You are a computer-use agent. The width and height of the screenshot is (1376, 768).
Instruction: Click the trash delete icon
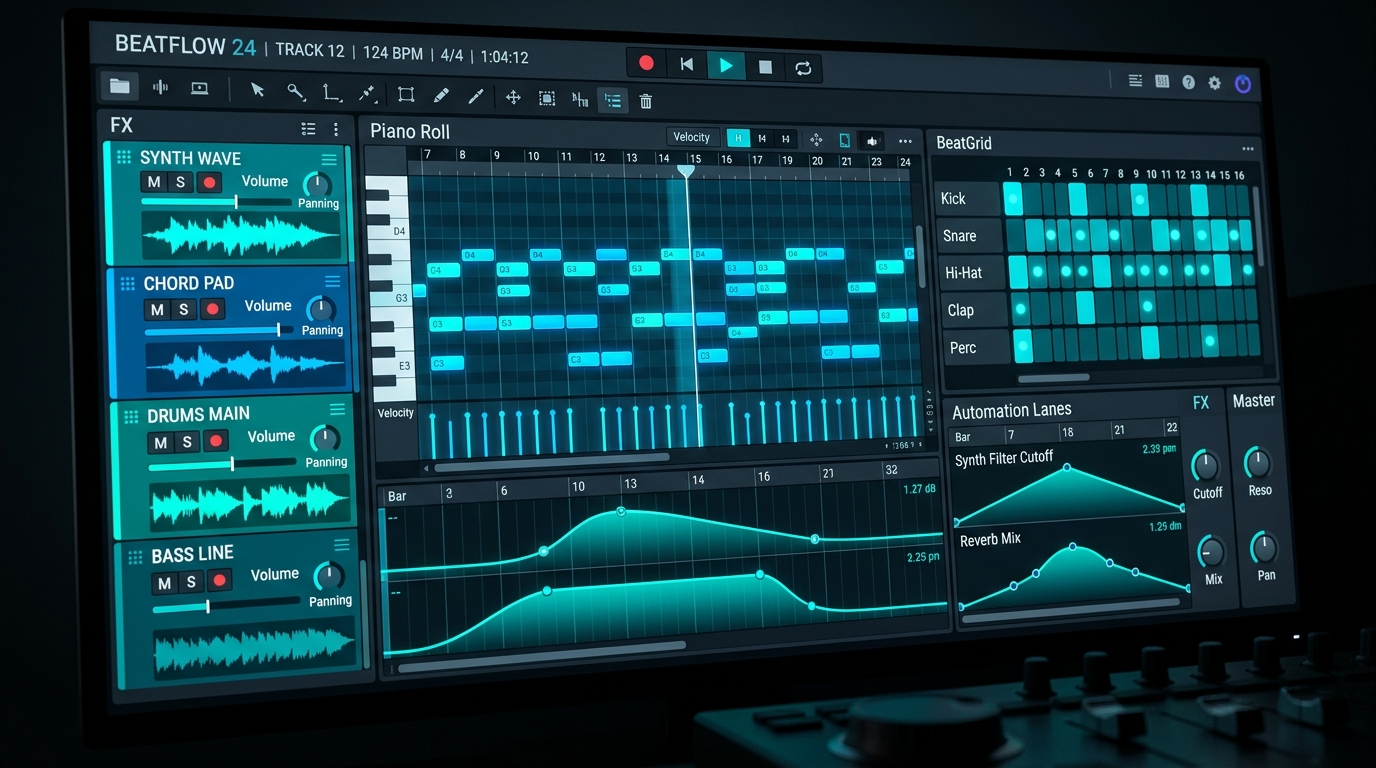pyautogui.click(x=646, y=101)
